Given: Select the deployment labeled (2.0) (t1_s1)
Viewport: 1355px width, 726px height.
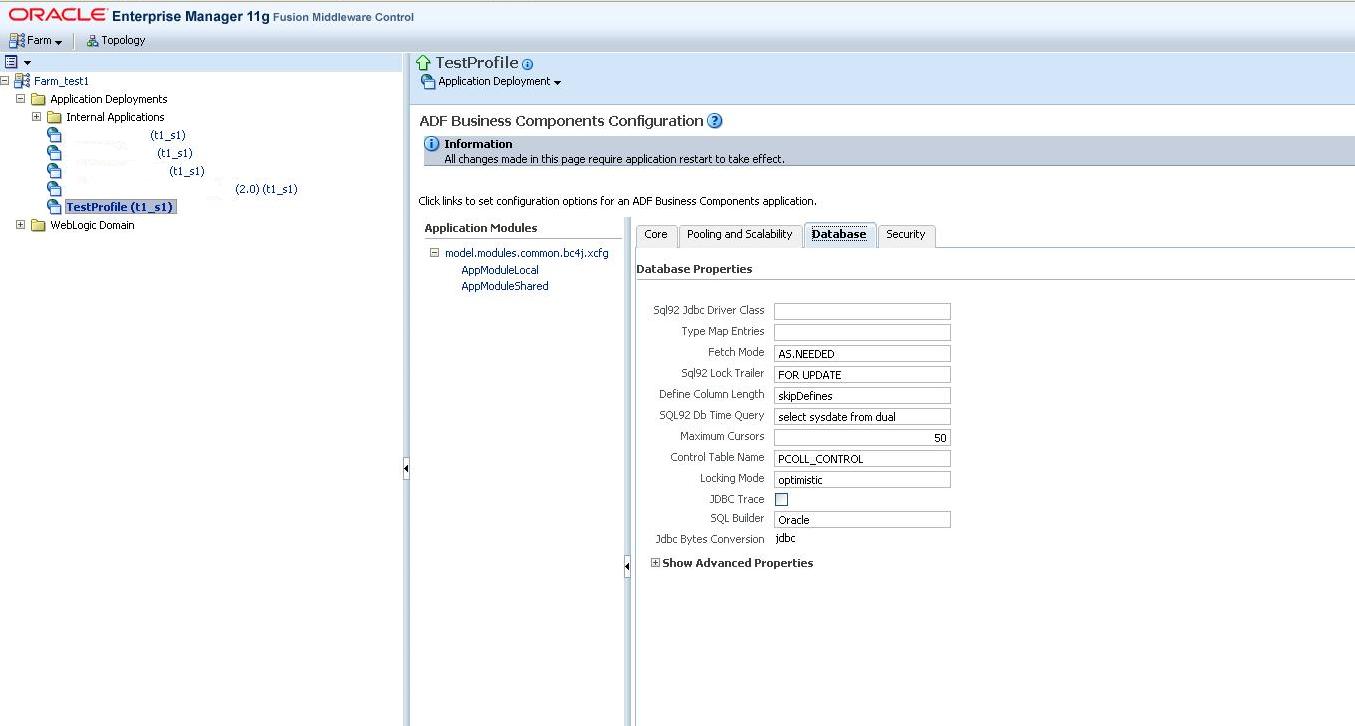Looking at the screenshot, I should click(x=266, y=189).
